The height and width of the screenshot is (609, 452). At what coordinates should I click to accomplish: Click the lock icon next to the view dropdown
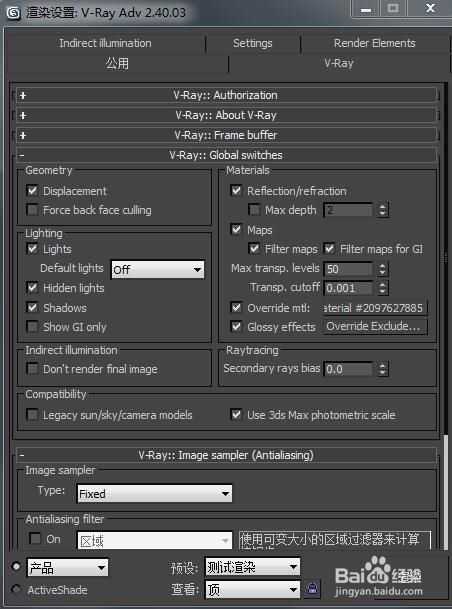313,589
